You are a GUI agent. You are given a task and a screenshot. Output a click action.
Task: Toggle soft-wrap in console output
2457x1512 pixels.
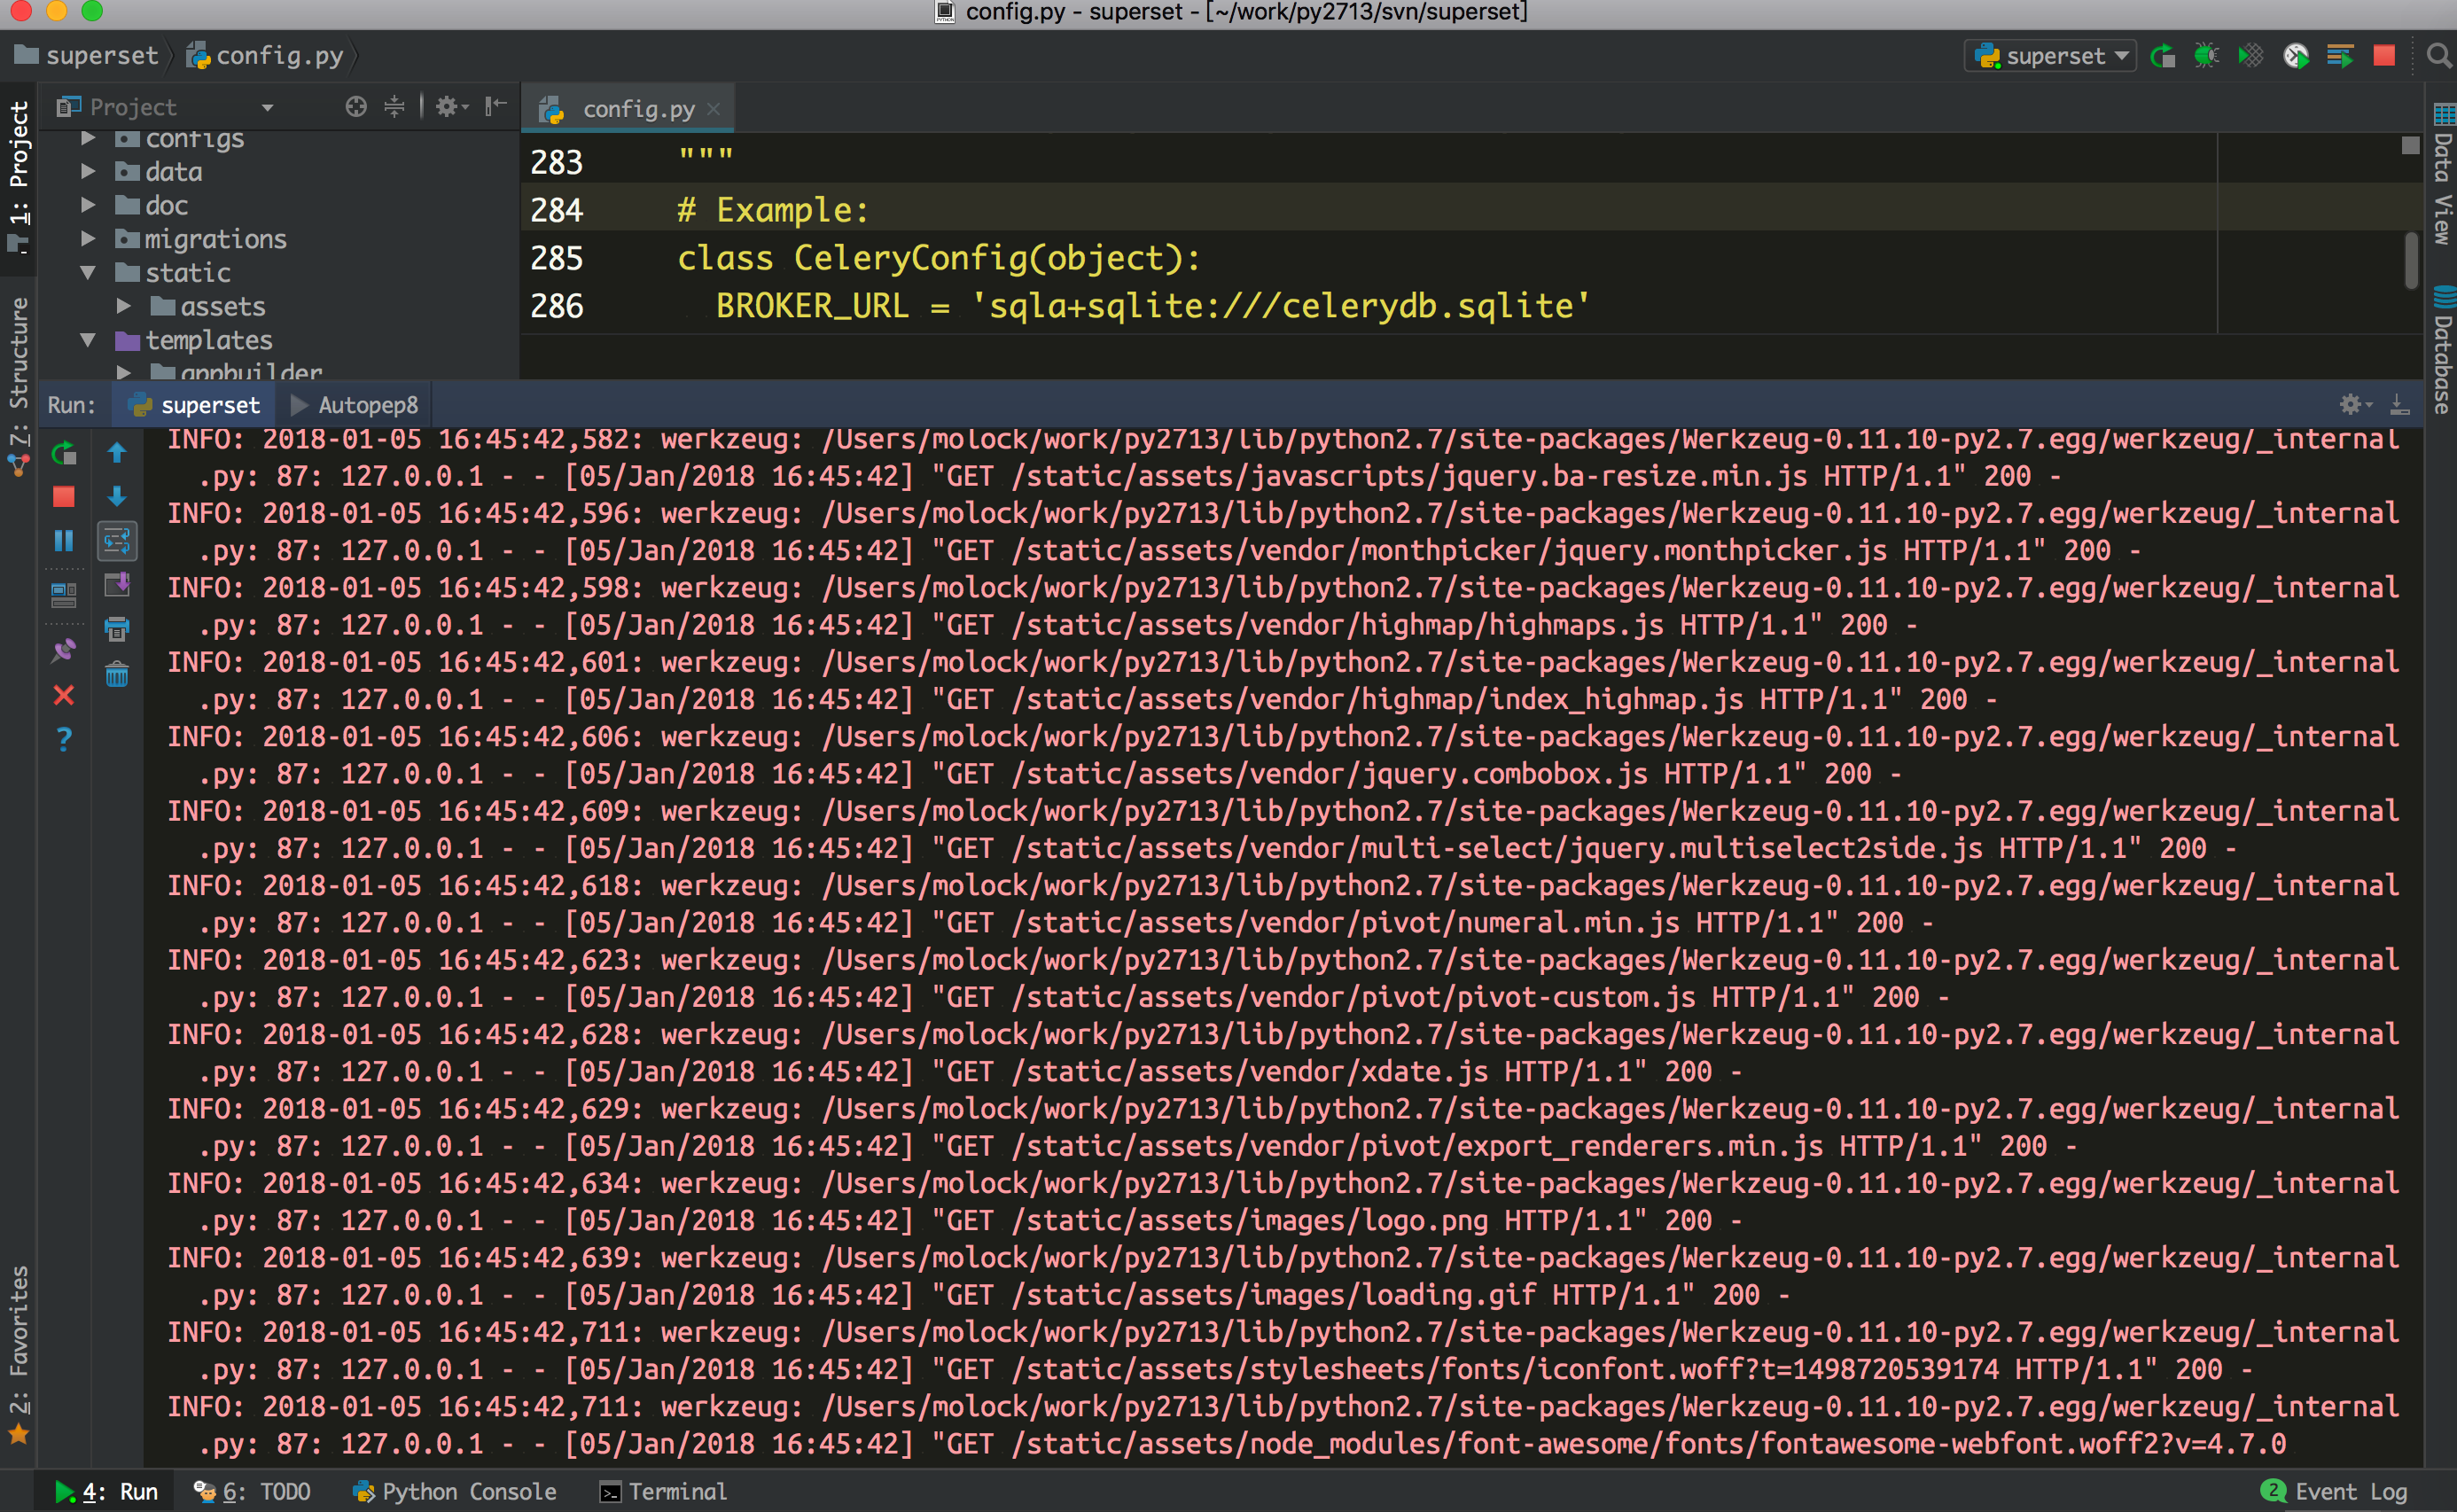point(117,541)
